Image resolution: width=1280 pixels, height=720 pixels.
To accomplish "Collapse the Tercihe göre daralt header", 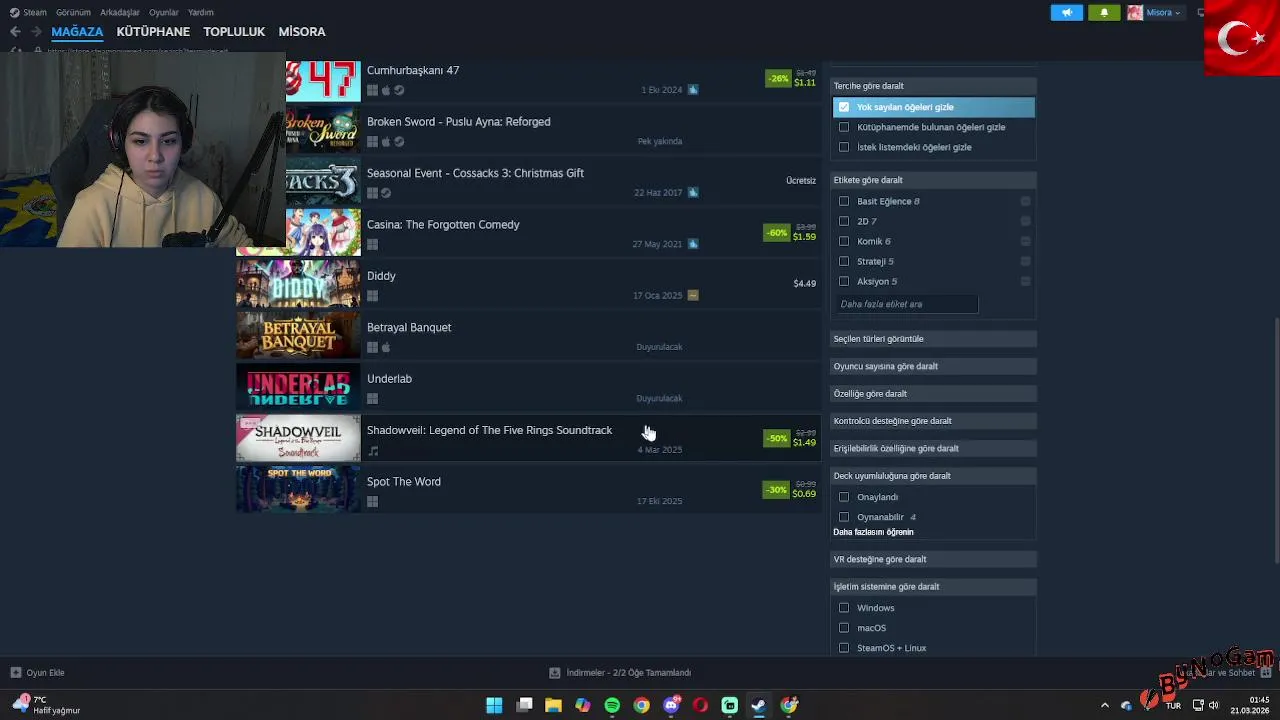I will click(933, 86).
